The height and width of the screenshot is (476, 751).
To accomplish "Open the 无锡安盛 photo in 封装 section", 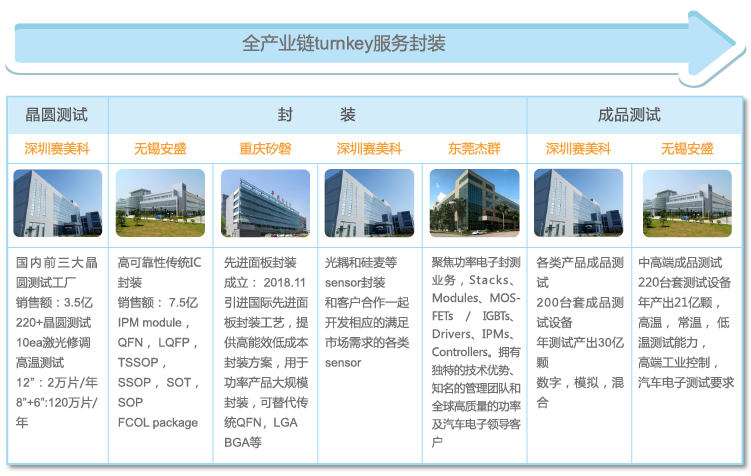I will [x=160, y=203].
